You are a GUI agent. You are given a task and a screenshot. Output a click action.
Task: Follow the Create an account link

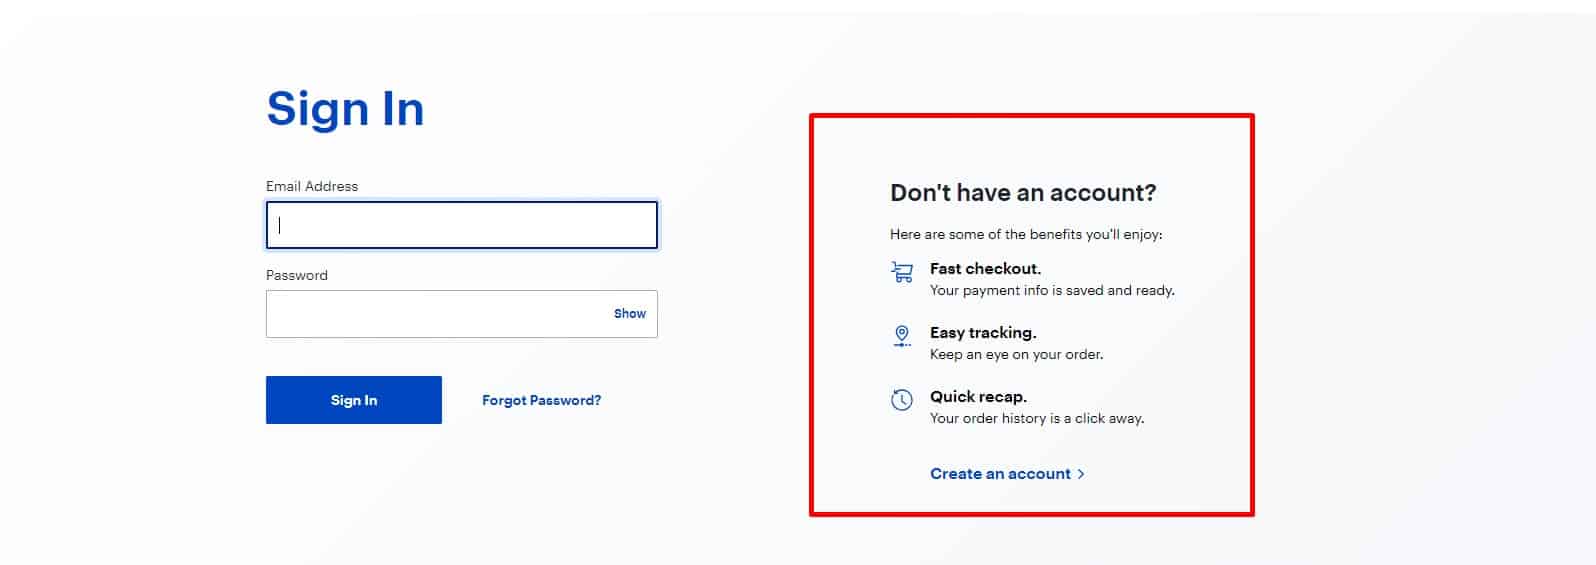tap(1000, 474)
